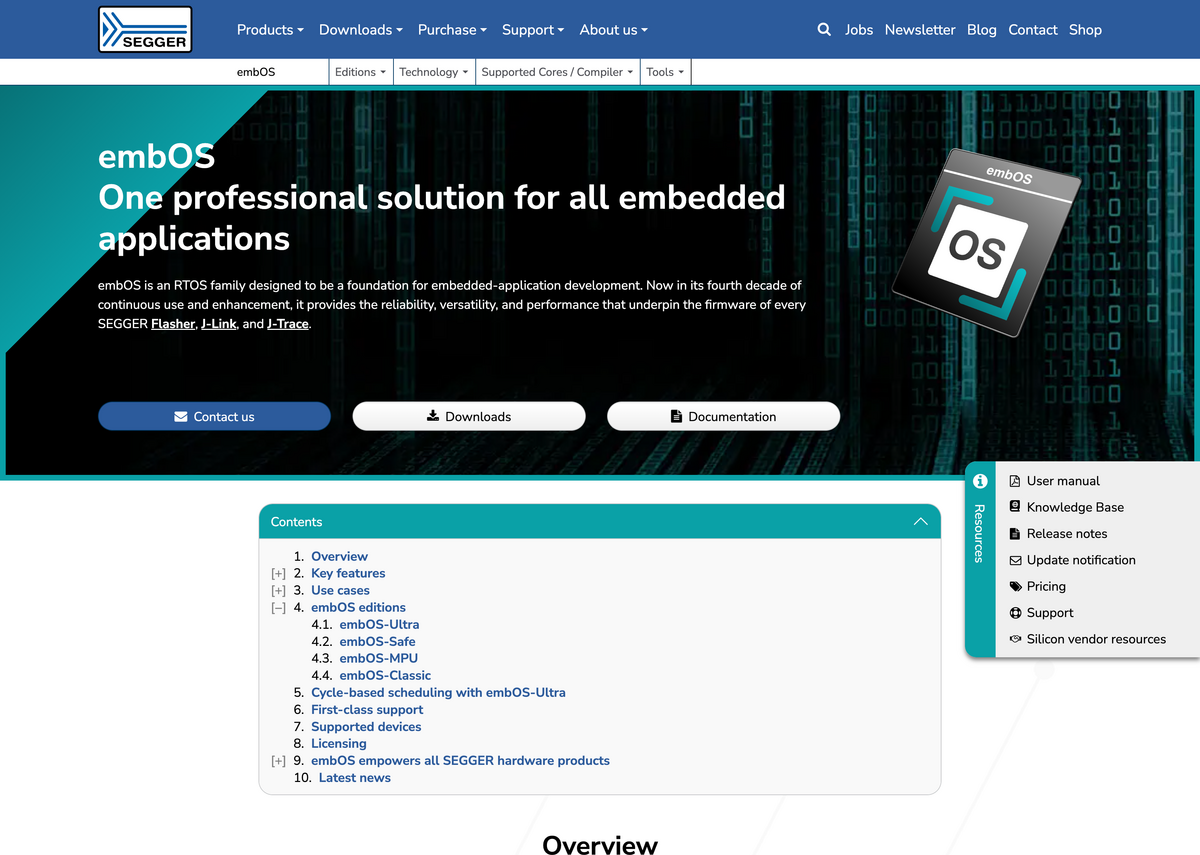Viewport: 1200px width, 855px height.
Task: Click the Support lifebuoy icon
Action: (x=1015, y=613)
